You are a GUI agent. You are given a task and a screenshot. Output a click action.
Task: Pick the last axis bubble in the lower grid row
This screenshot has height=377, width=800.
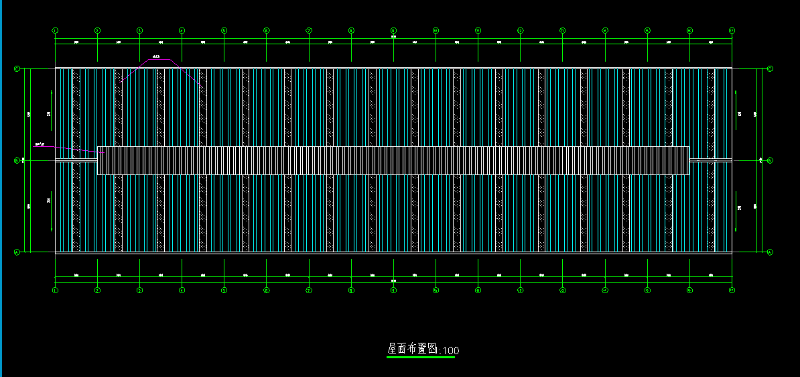click(732, 290)
